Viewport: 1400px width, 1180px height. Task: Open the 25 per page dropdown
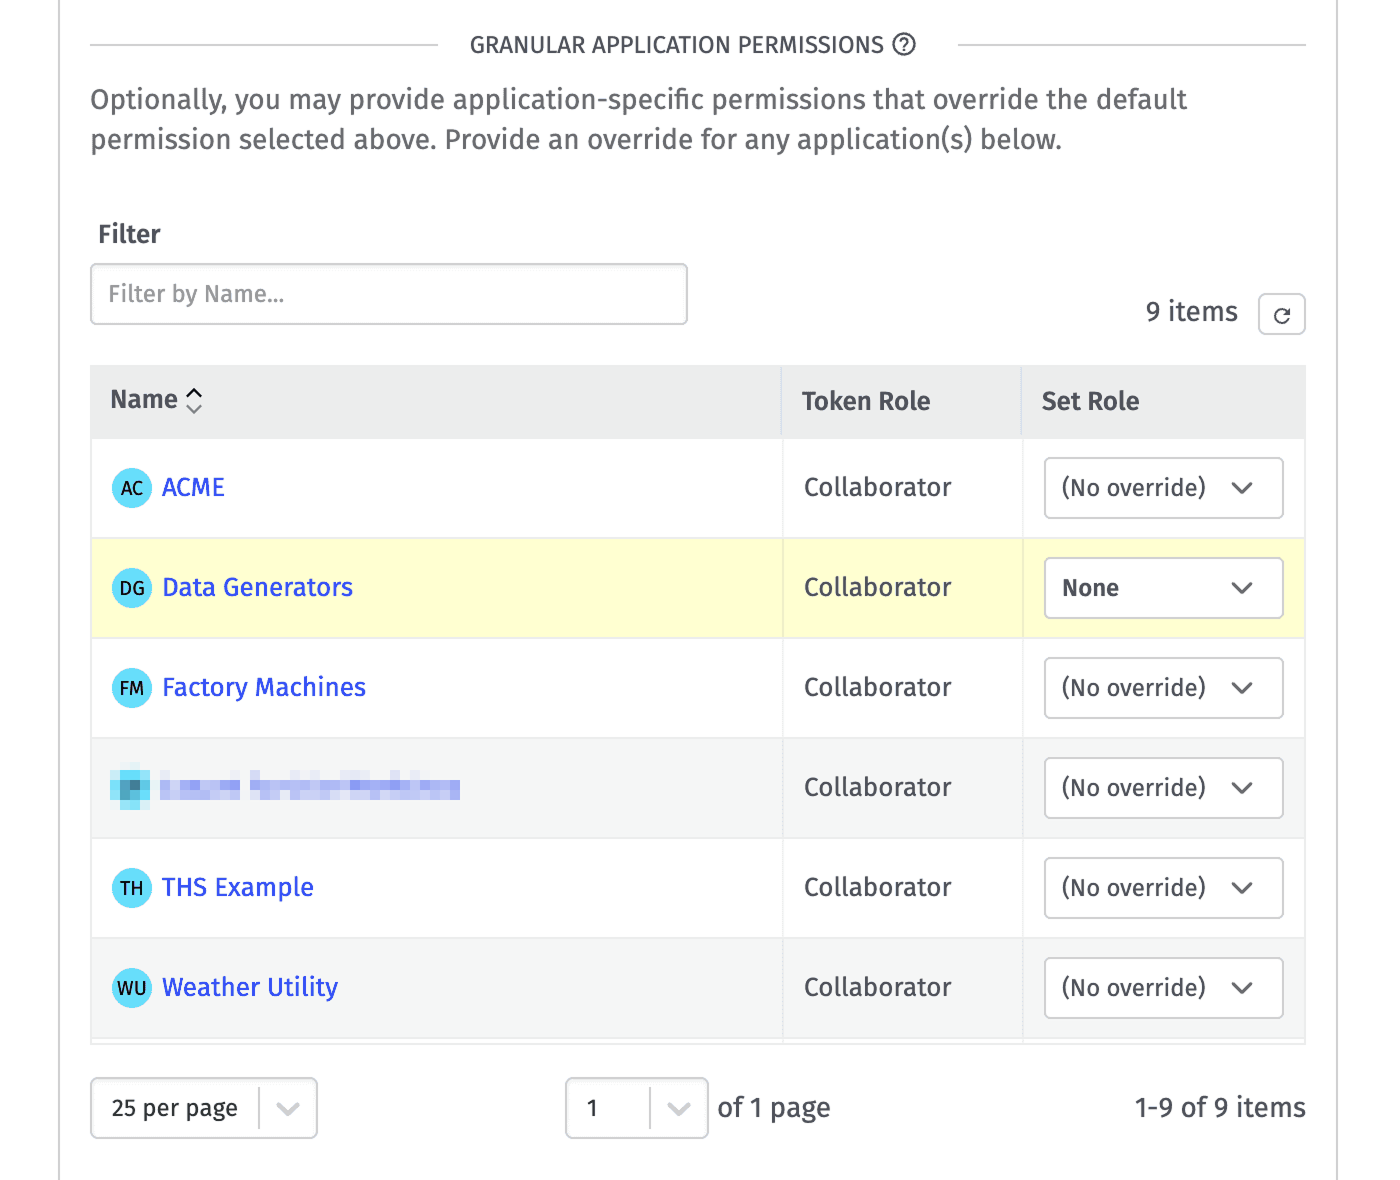204,1108
